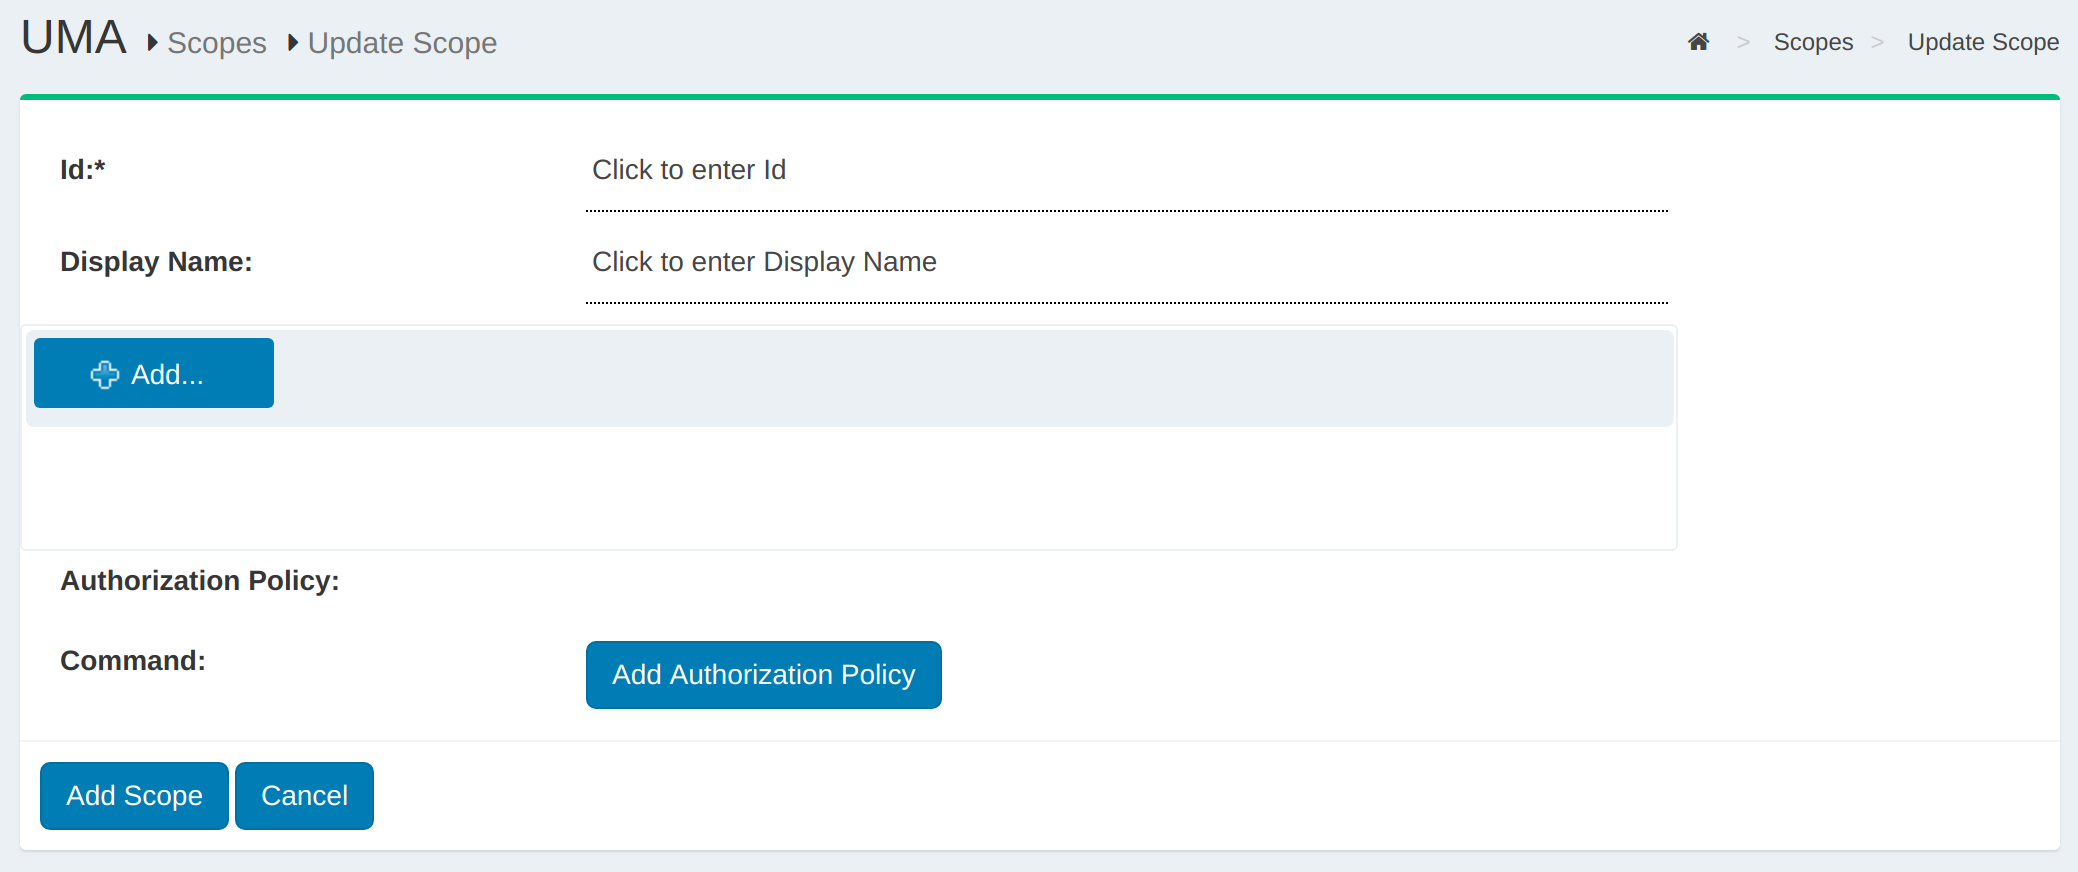Click the Id field label

tap(83, 170)
